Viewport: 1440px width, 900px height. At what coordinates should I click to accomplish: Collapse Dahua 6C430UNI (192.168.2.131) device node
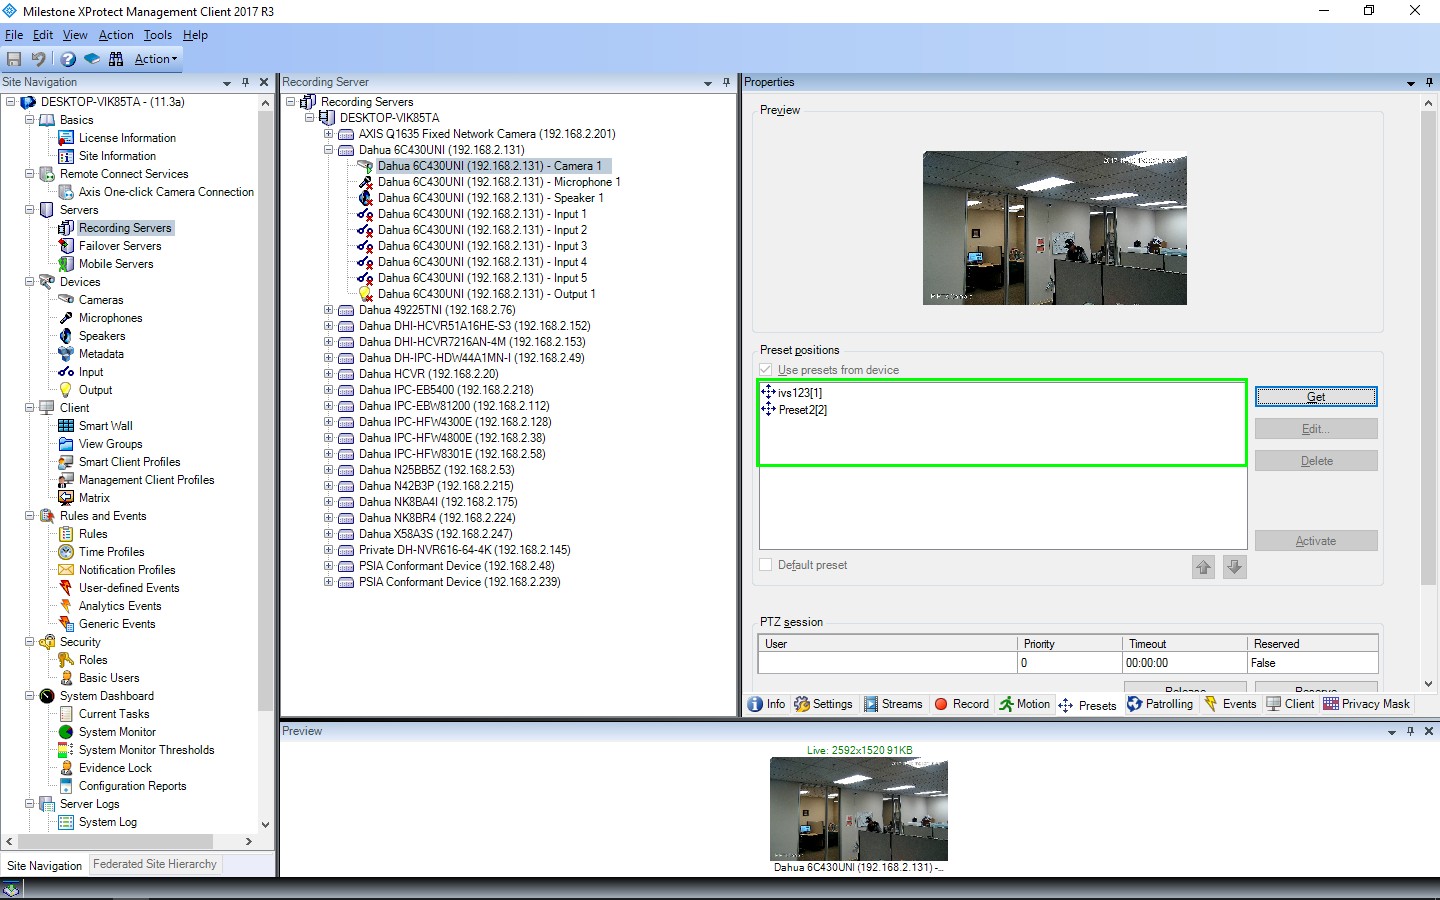(x=328, y=150)
